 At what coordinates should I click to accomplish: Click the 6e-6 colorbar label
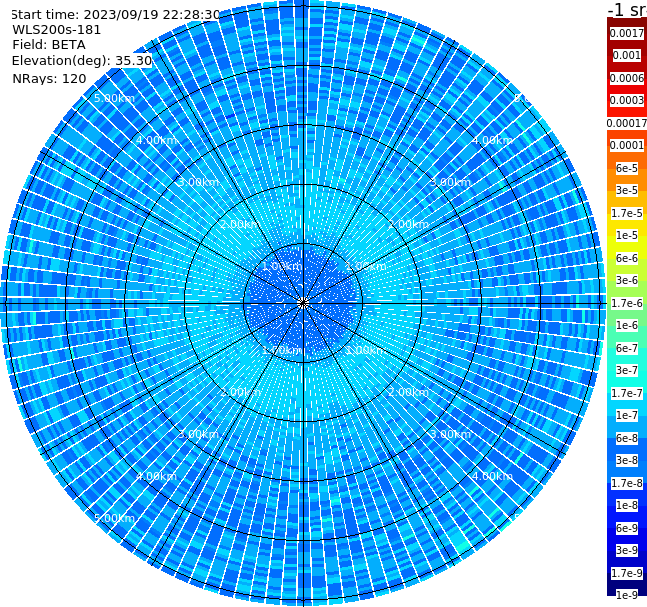(627, 258)
